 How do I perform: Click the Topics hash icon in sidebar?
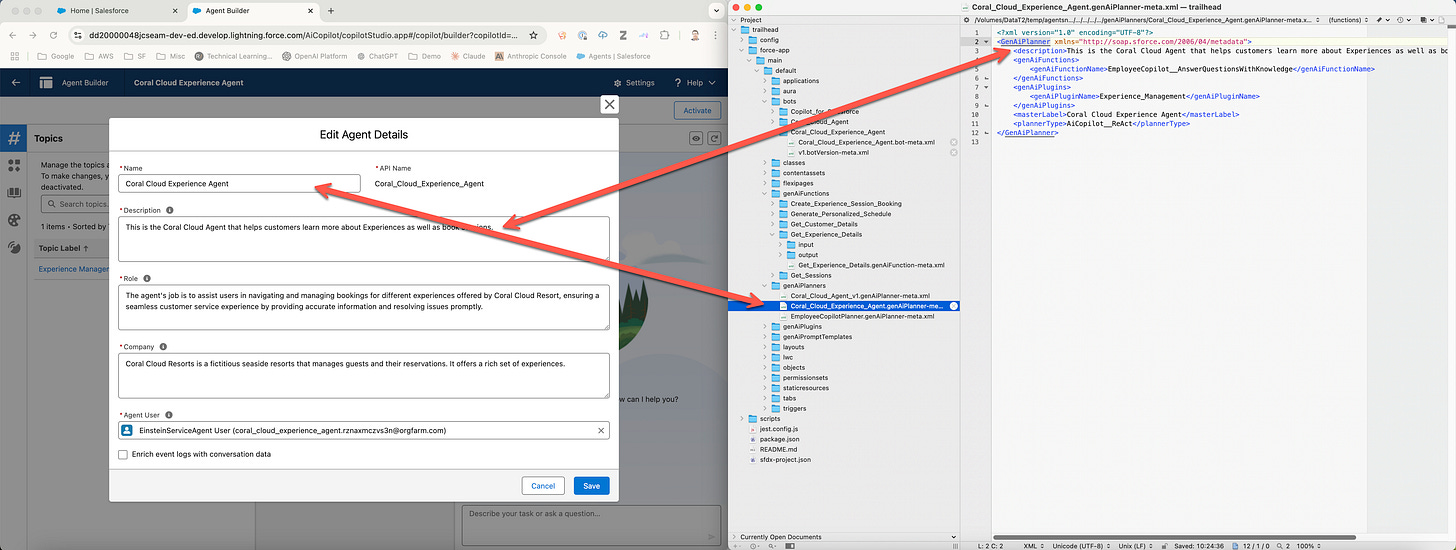coord(13,139)
